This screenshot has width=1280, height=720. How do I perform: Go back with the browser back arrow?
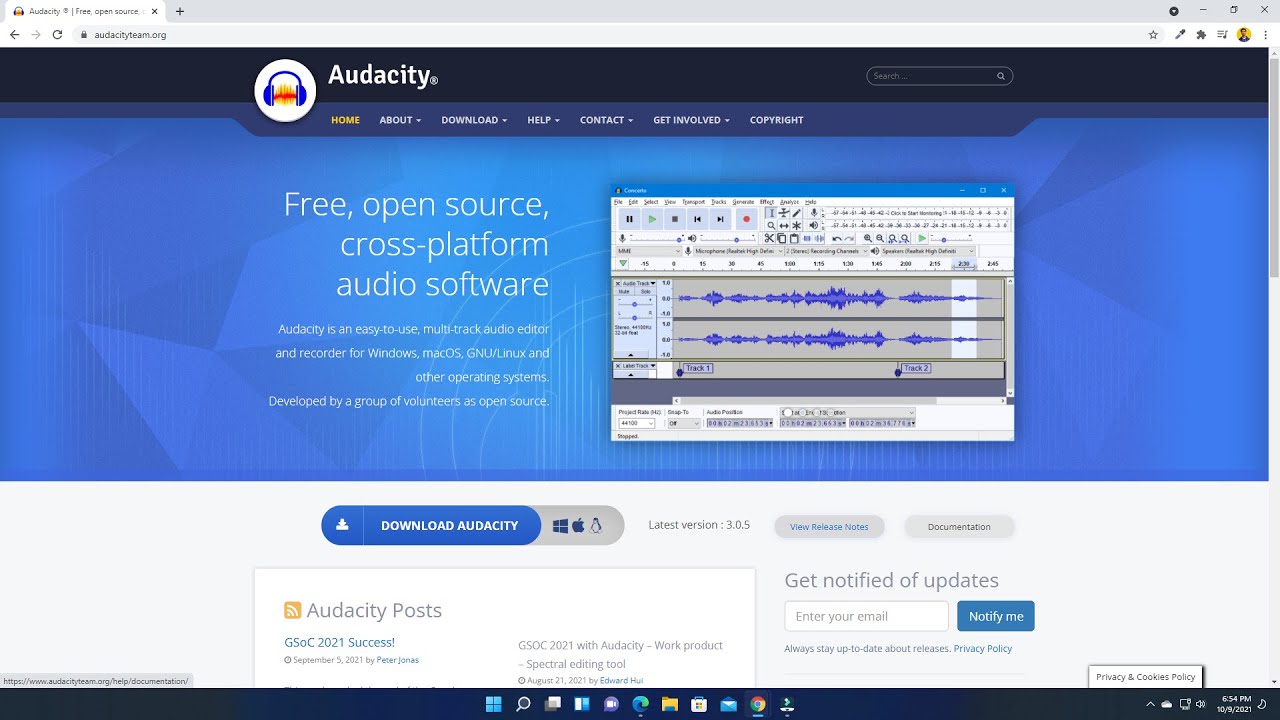coord(14,34)
